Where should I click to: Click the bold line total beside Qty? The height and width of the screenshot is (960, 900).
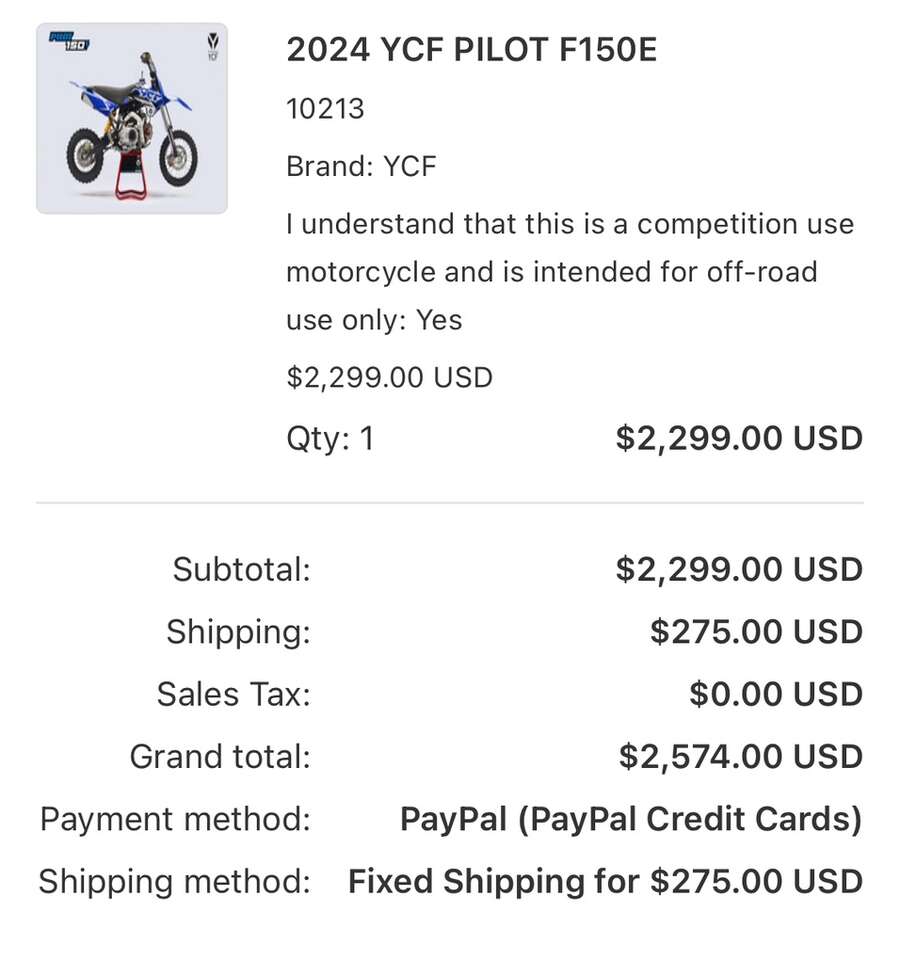click(x=738, y=438)
